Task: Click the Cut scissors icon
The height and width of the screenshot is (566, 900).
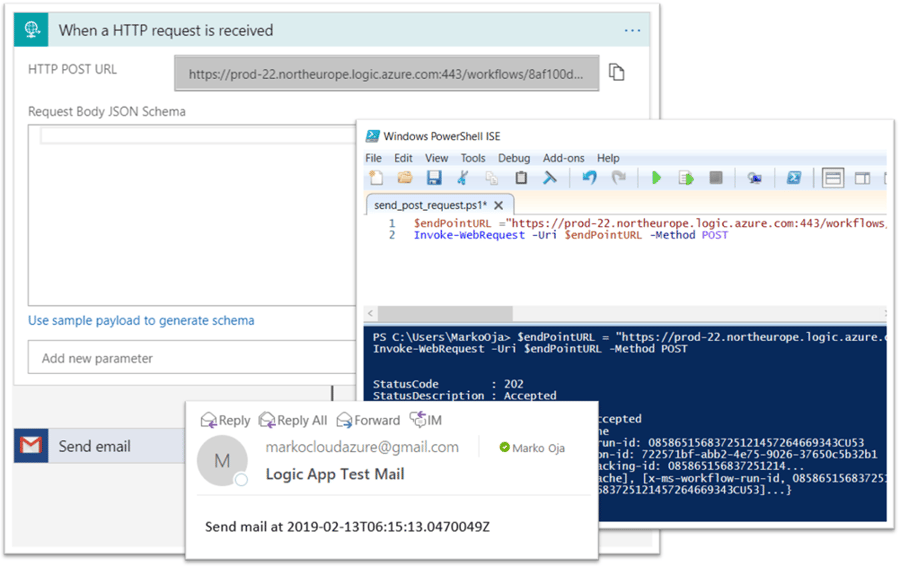Action: tap(463, 178)
